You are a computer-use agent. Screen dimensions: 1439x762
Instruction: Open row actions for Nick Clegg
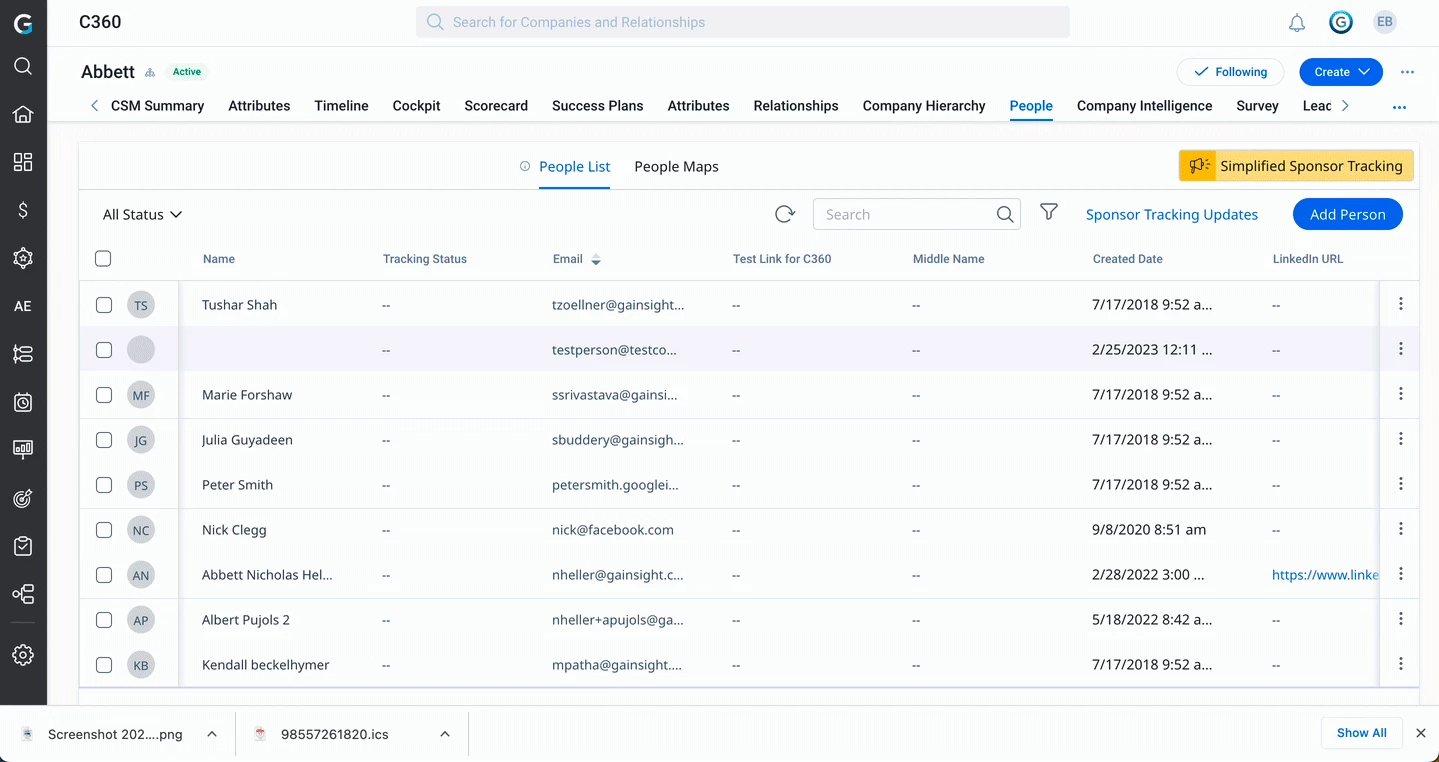(x=1401, y=529)
